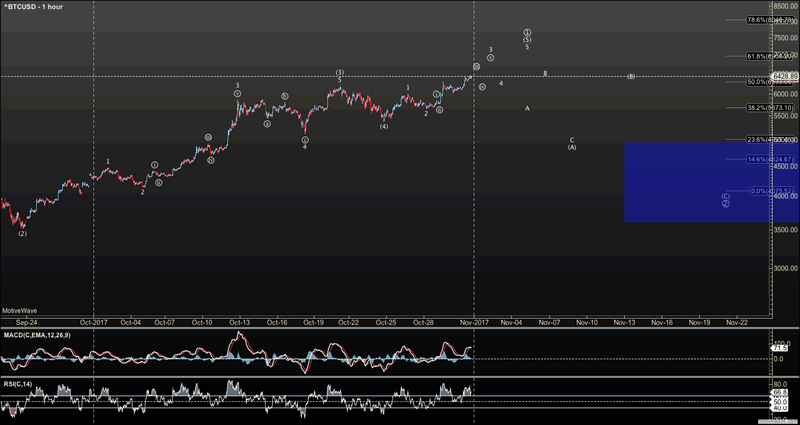Select the (4) wave label near Oct-25 low
Screen dimensions: 800x425
click(384, 126)
